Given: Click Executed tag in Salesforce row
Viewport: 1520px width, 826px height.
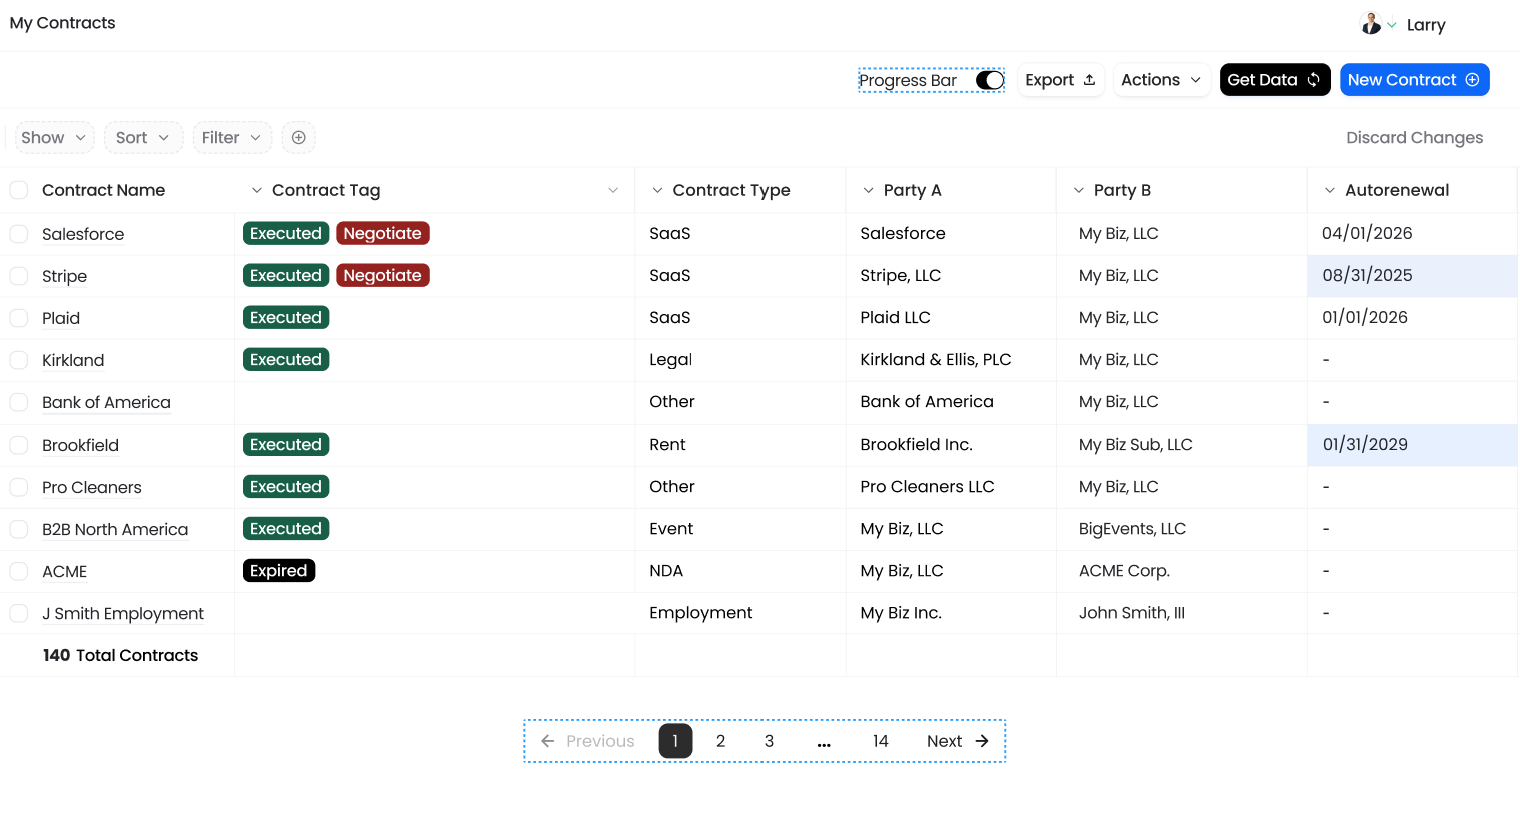Looking at the screenshot, I should coord(286,233).
